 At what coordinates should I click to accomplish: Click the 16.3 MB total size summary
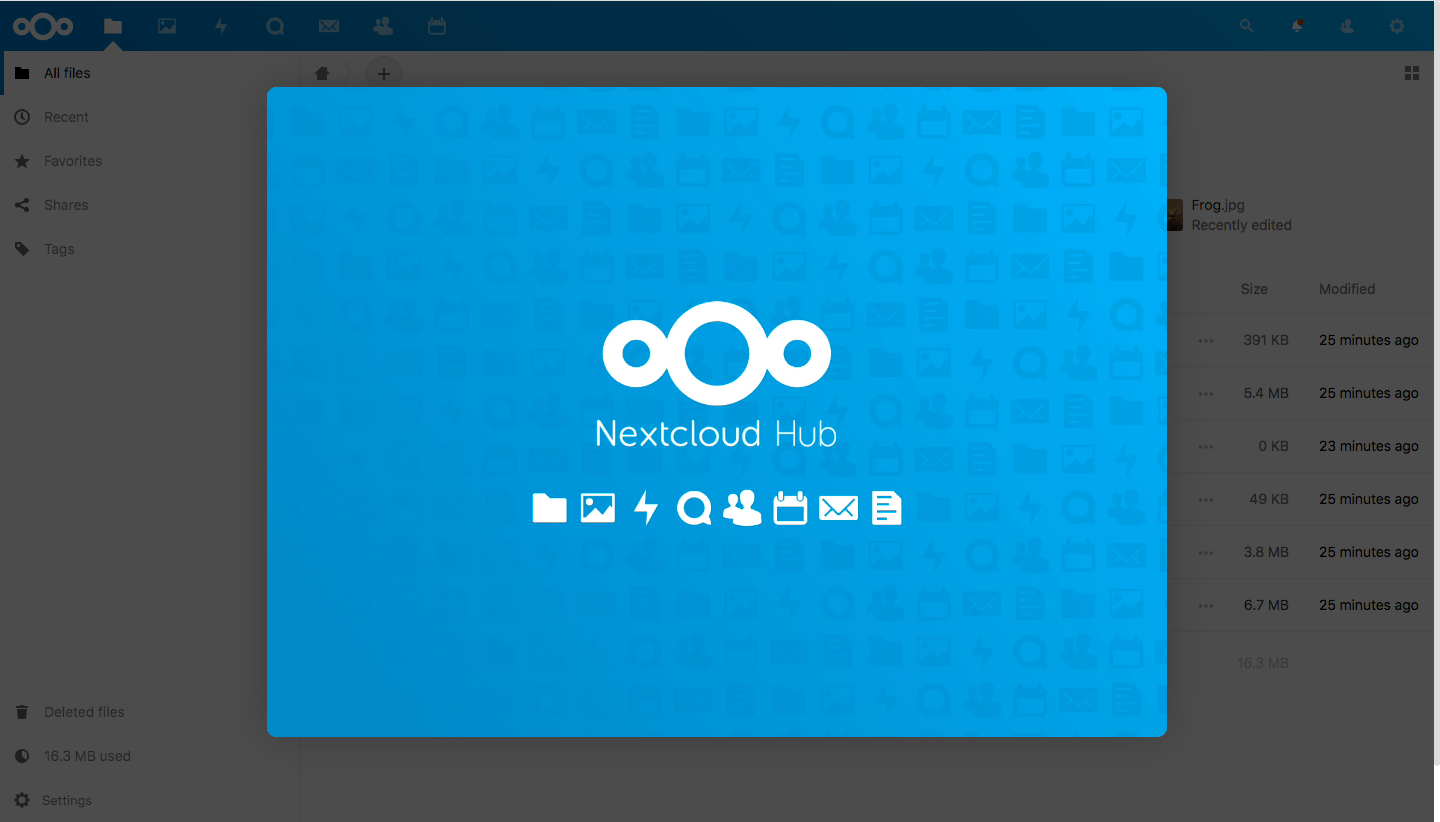pyautogui.click(x=1262, y=663)
